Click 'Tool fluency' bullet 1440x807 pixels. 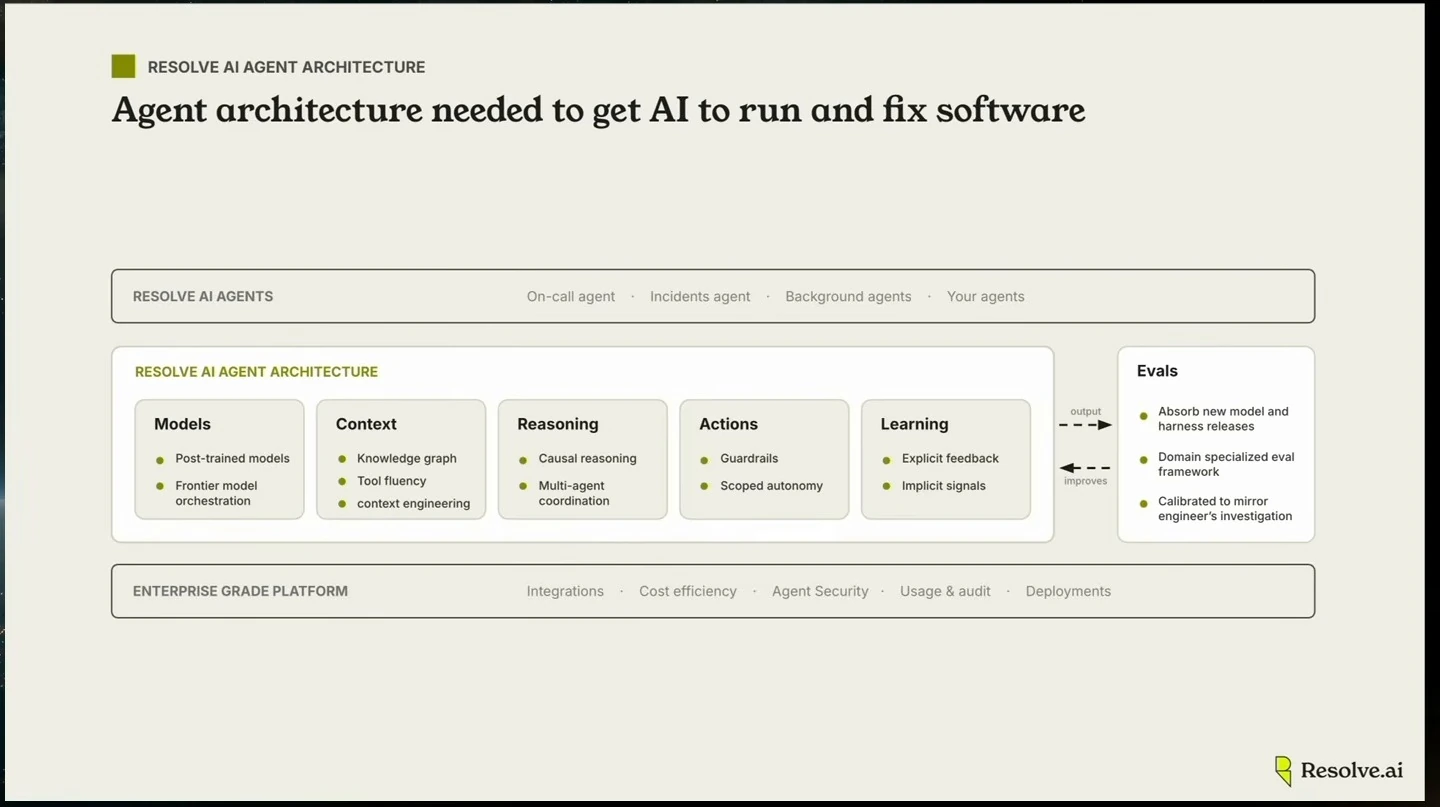(x=391, y=481)
